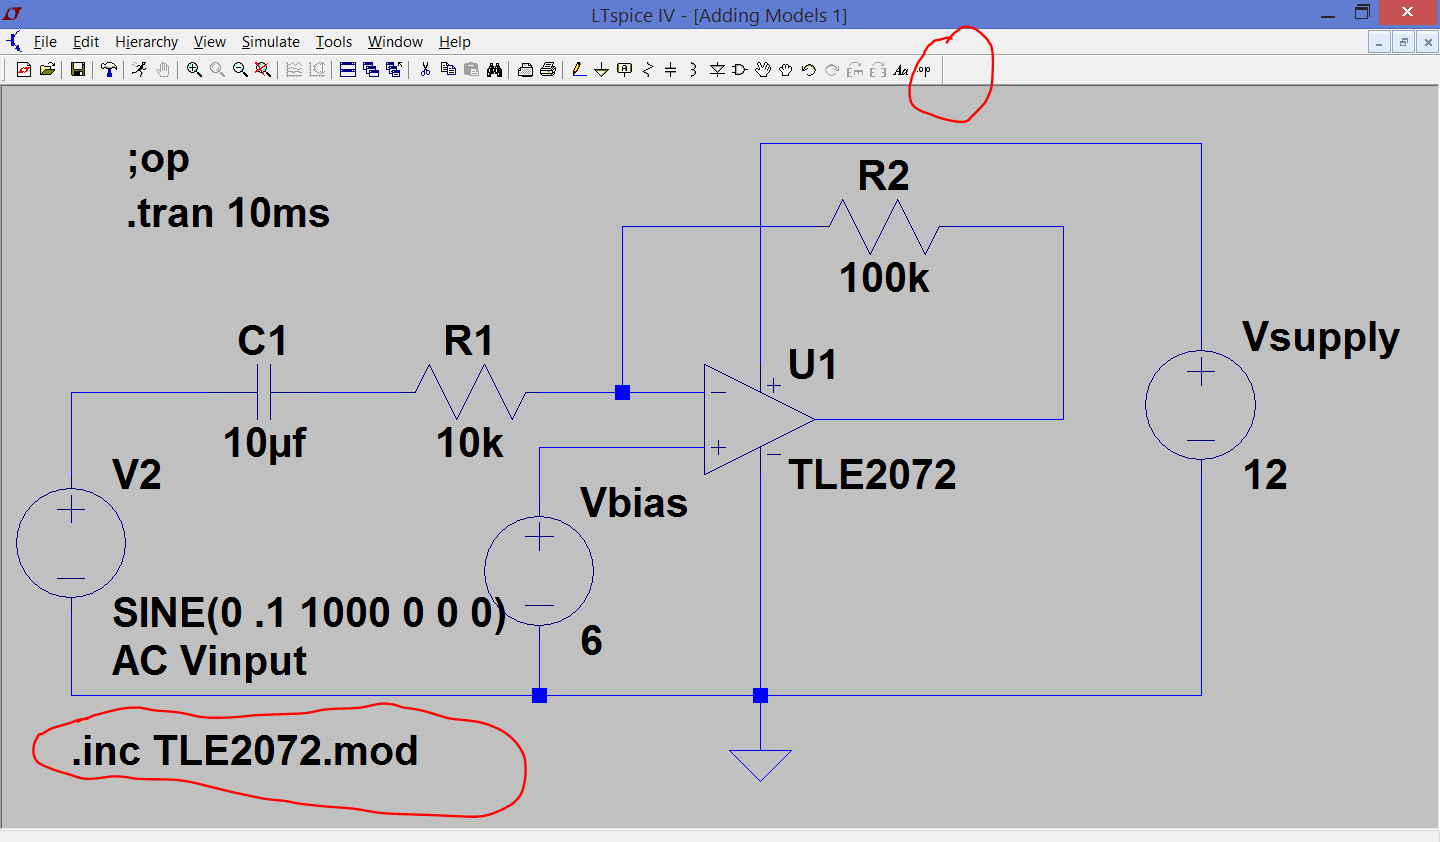Screen dimensions: 1440x842
Task: Click the AC Vinput text
Action: coord(209,661)
